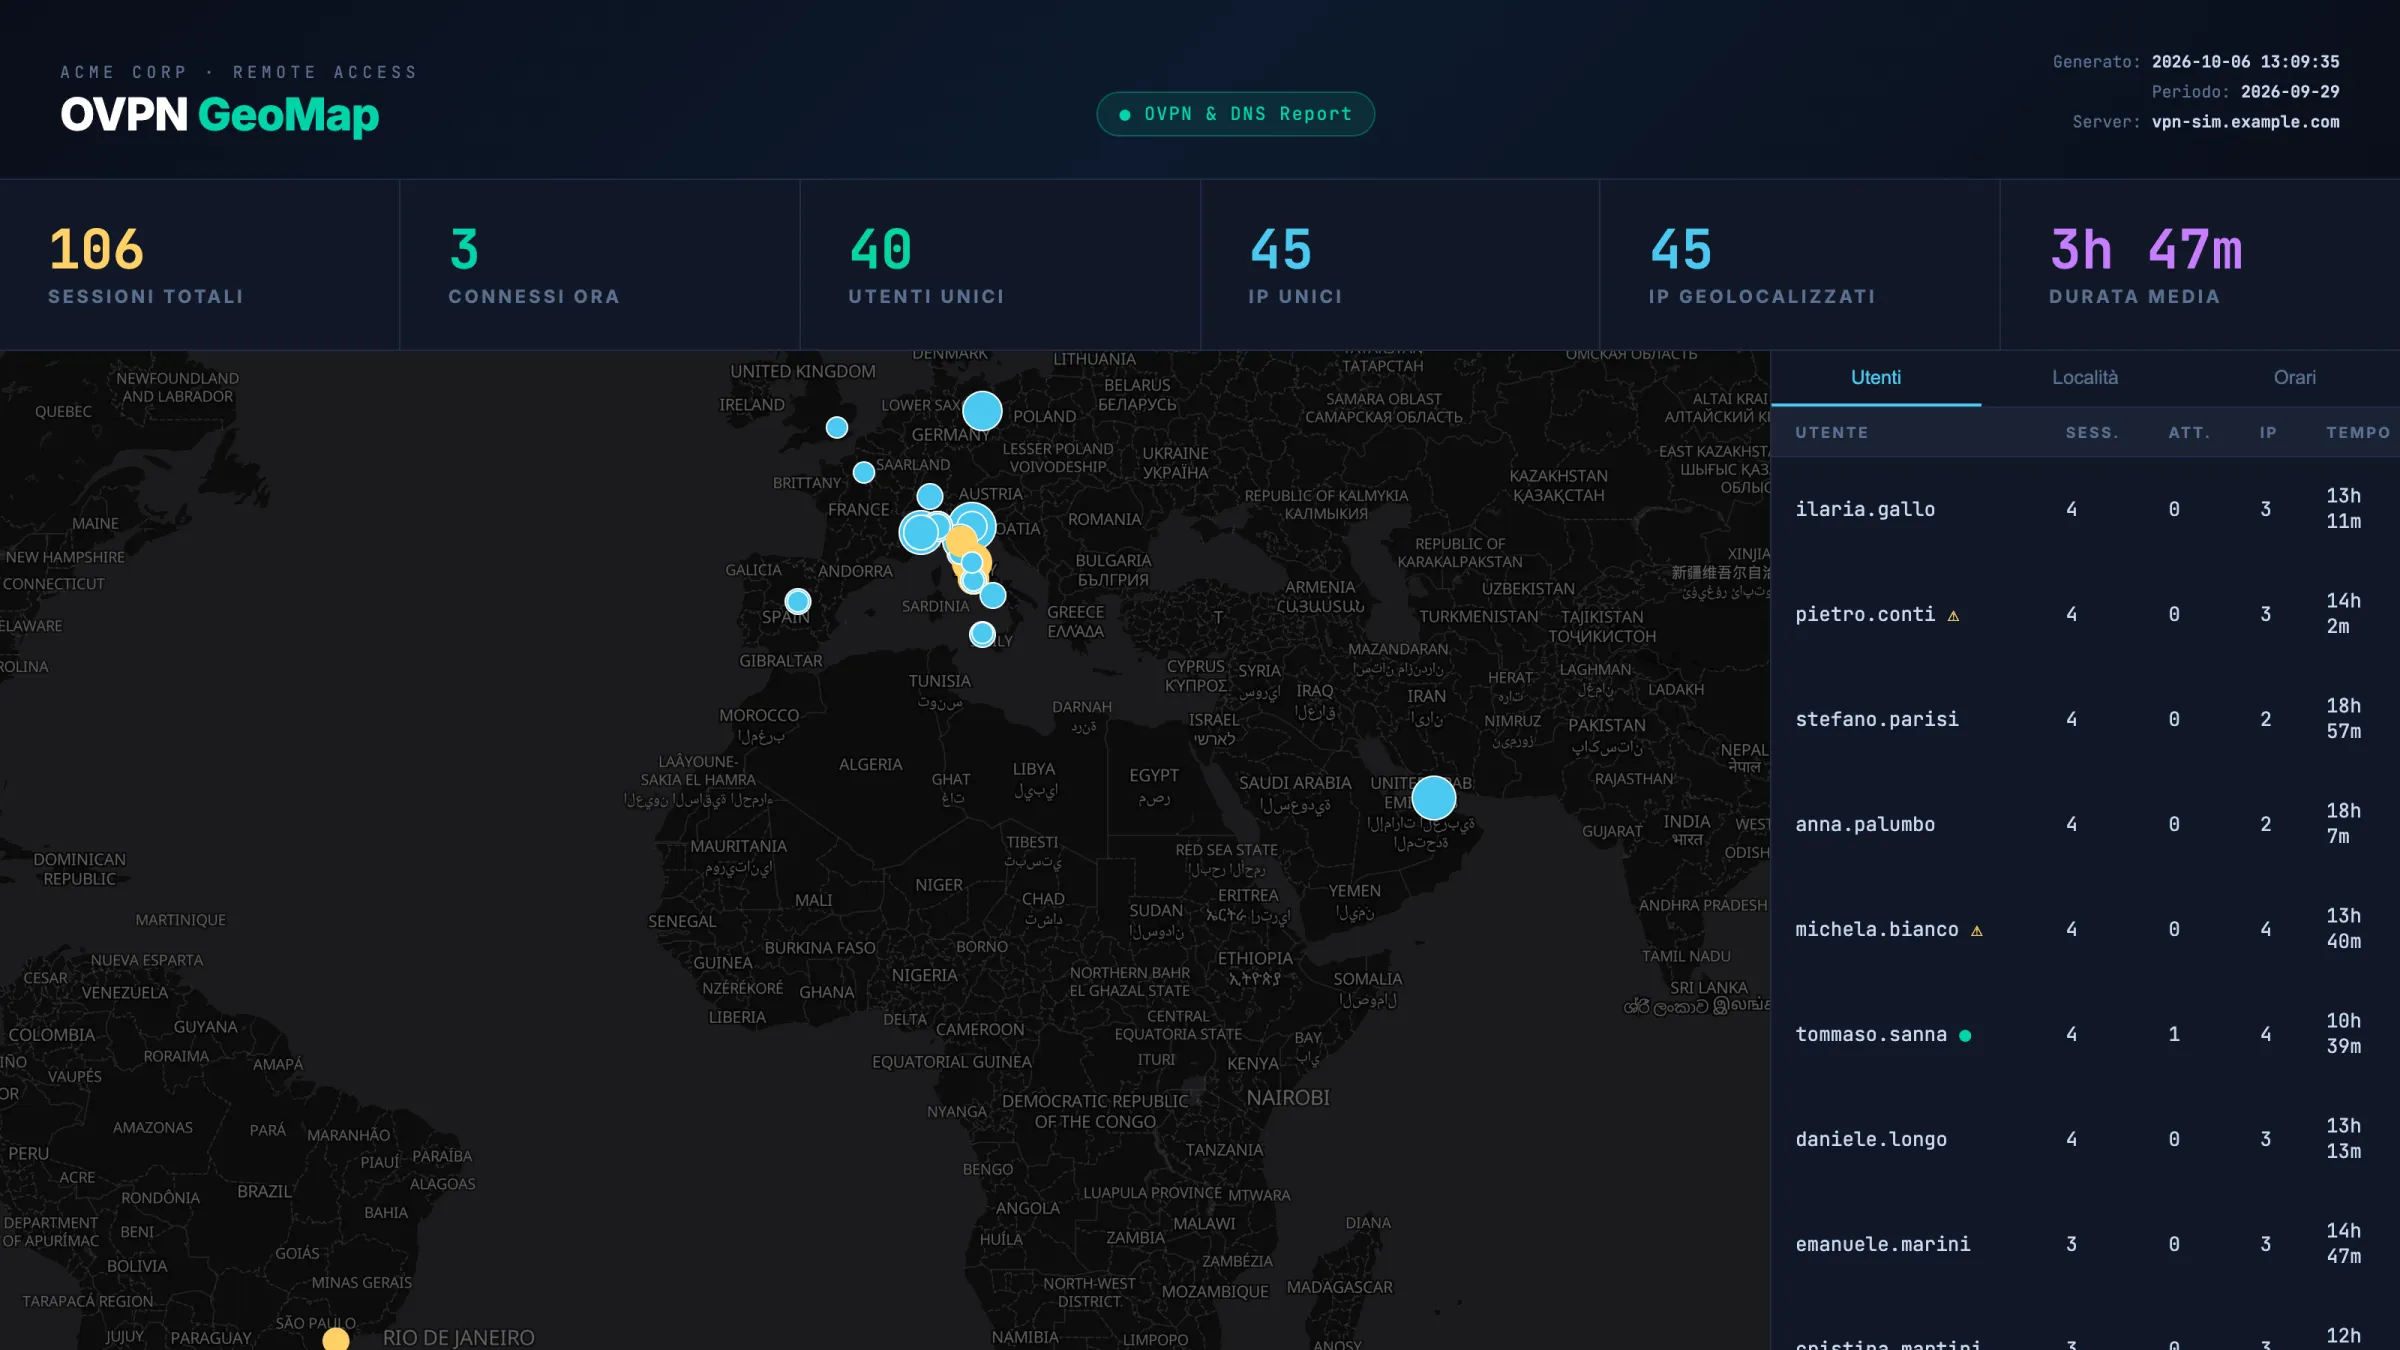Click the 14h 47m time for emanuele.marini
This screenshot has width=2400, height=1350.
tap(2343, 1244)
